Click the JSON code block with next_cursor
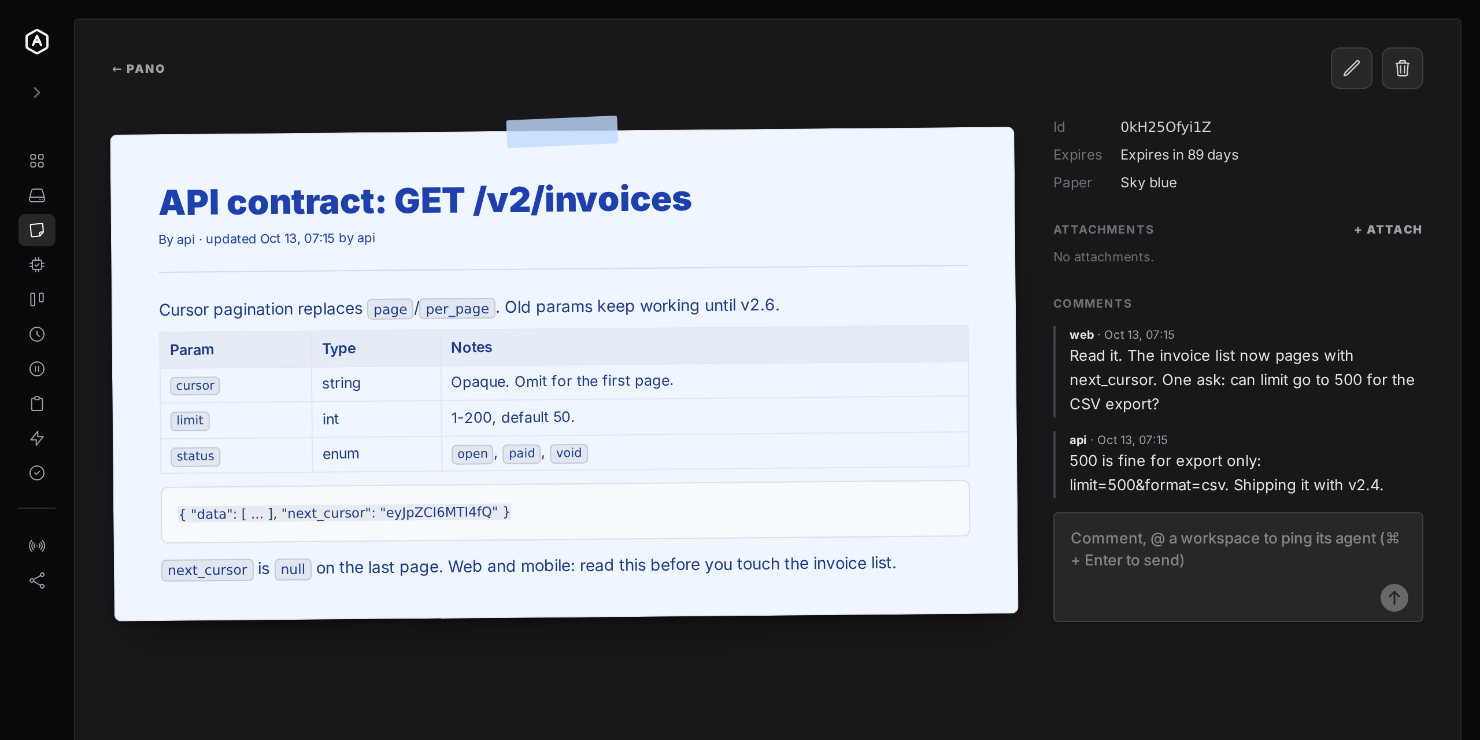 pos(565,510)
